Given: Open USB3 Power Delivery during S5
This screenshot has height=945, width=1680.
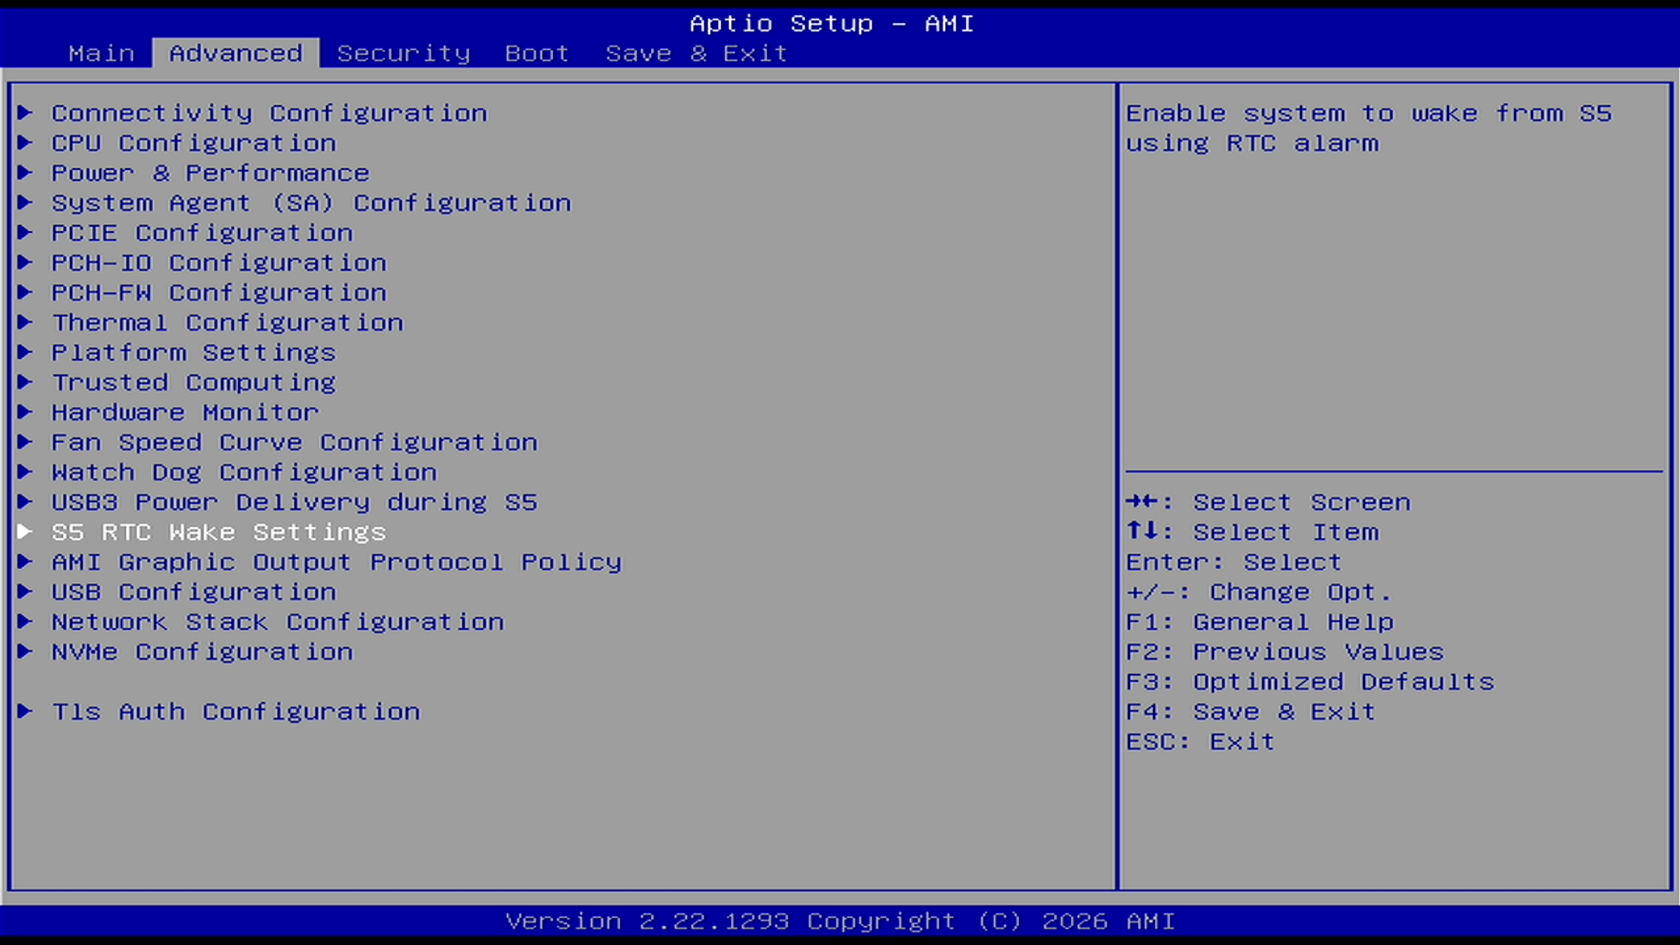Looking at the screenshot, I should tap(294, 502).
